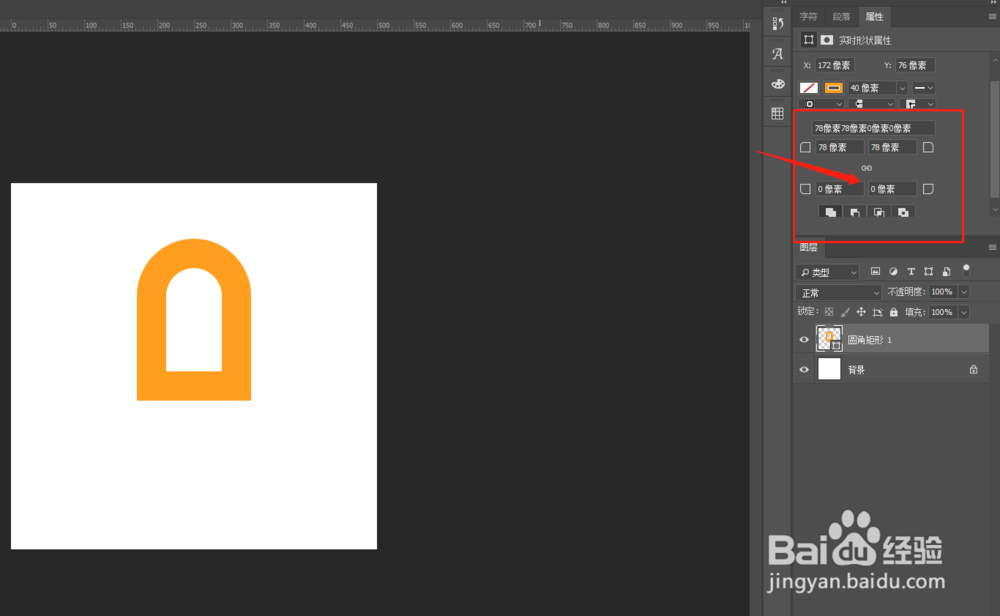Select the 图层 panel tab
The image size is (1000, 616).
pos(809,247)
